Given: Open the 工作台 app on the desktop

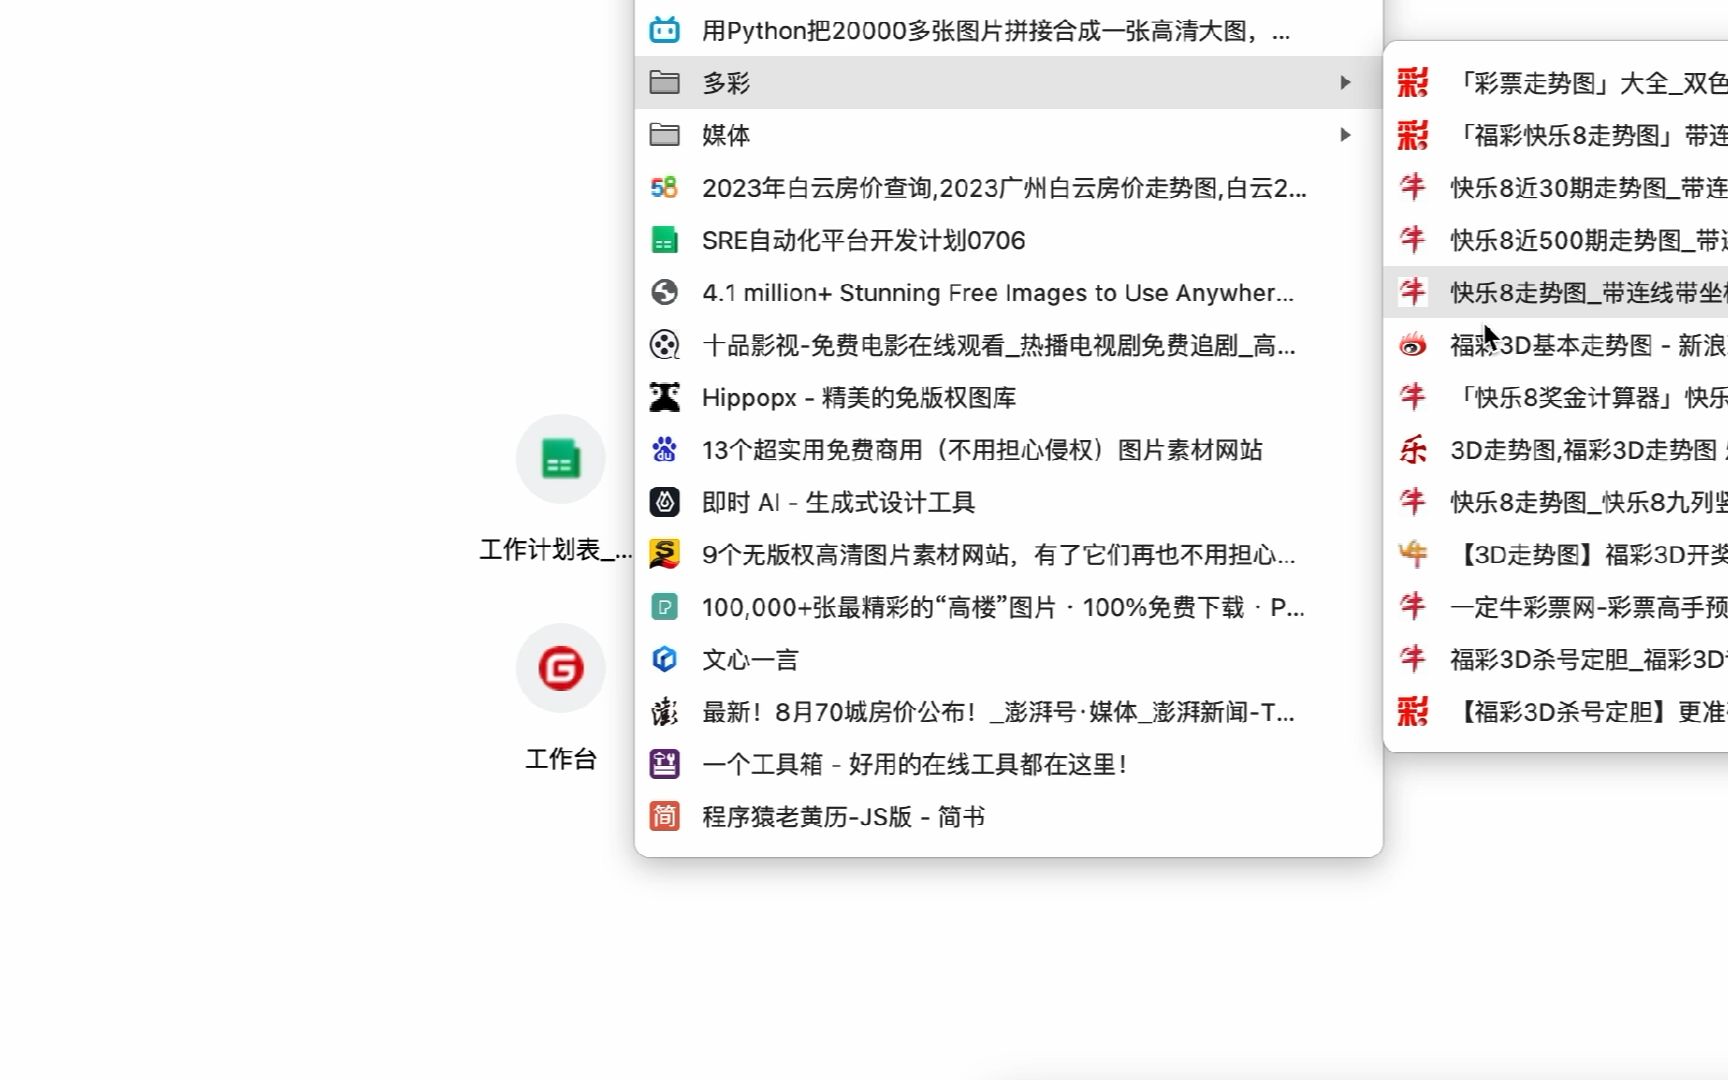Looking at the screenshot, I should coord(560,668).
